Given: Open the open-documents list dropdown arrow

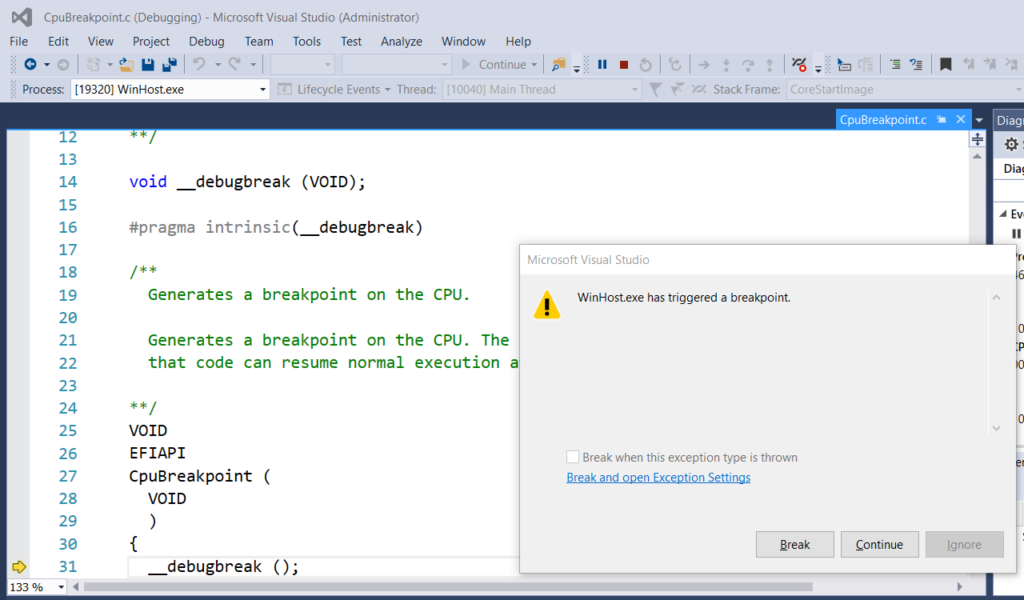Looking at the screenshot, I should click(979, 120).
